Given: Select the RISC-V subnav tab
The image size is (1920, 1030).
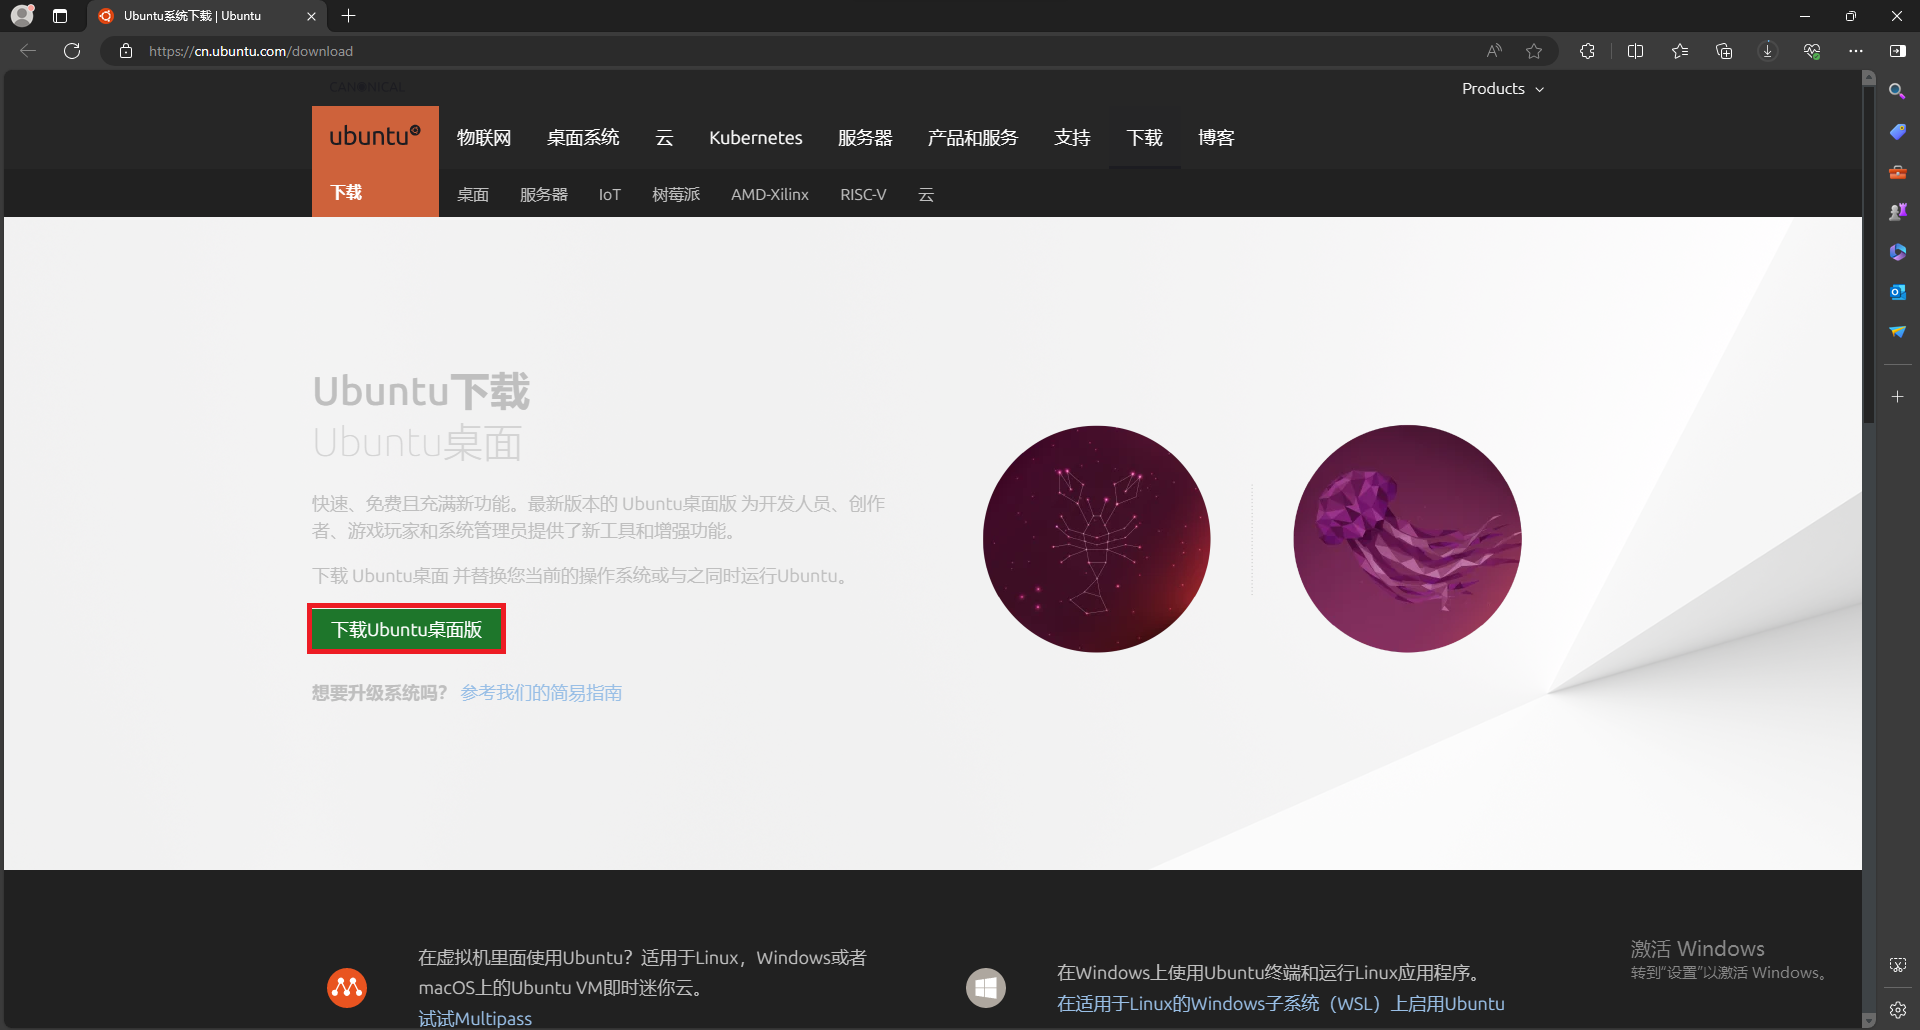Looking at the screenshot, I should point(863,195).
